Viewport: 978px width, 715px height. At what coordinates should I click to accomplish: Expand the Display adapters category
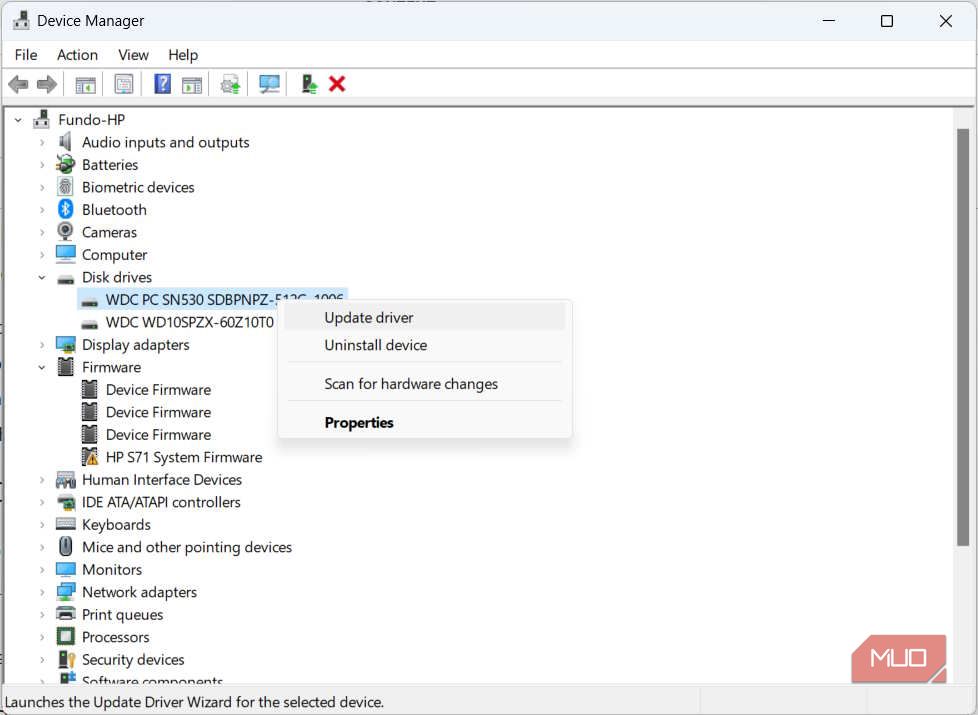pos(42,345)
